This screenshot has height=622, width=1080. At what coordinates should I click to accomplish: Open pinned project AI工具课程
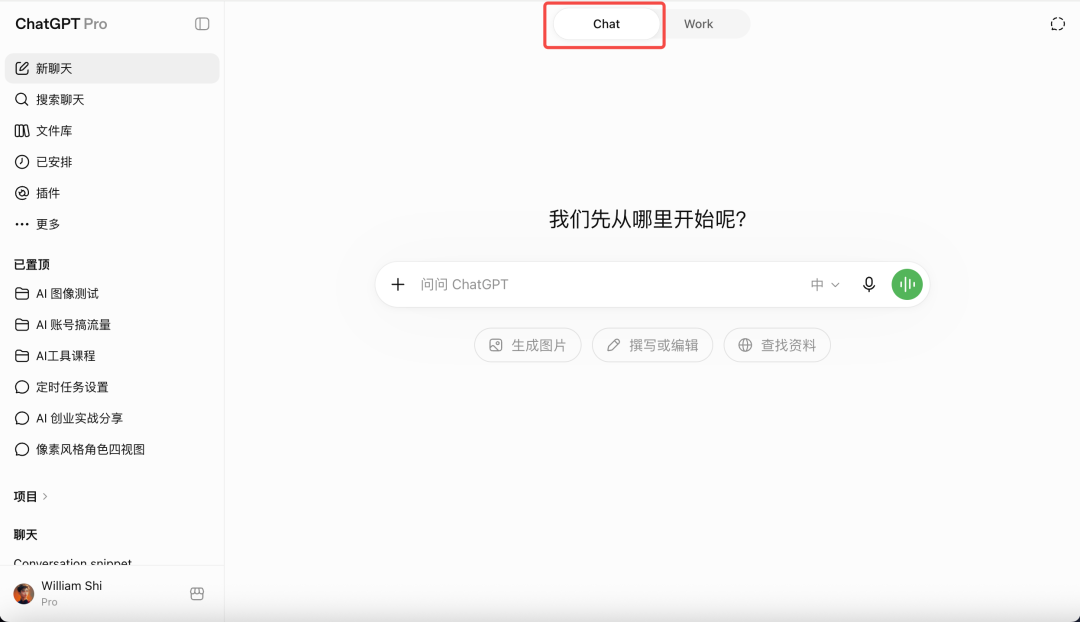click(112, 355)
